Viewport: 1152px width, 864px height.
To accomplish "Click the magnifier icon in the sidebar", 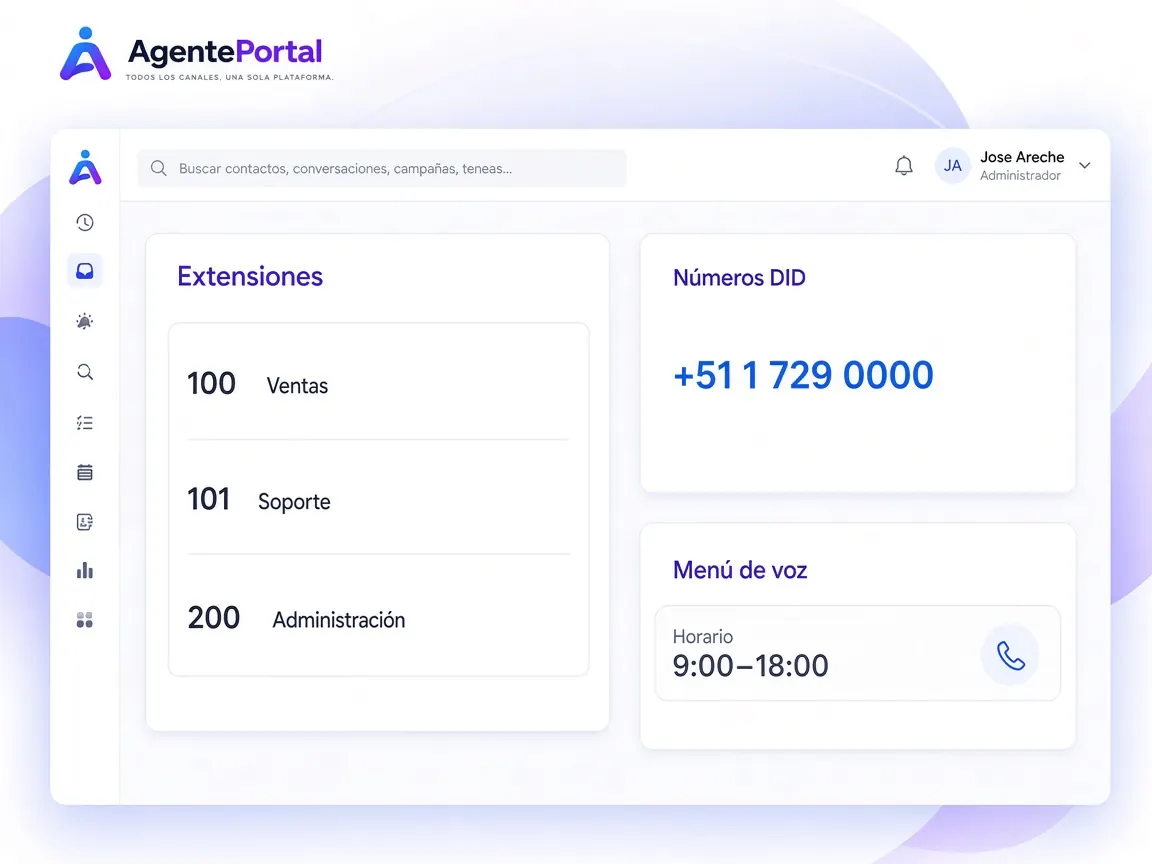I will pyautogui.click(x=85, y=372).
